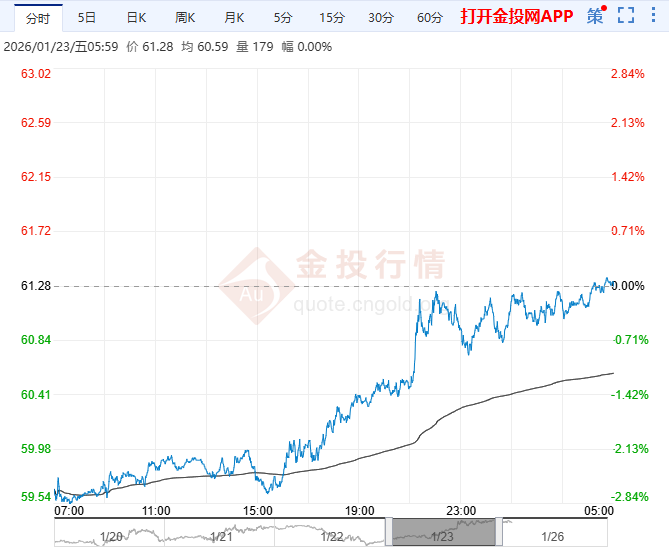
Task: Open the 策 strategy icon
Action: (x=597, y=16)
